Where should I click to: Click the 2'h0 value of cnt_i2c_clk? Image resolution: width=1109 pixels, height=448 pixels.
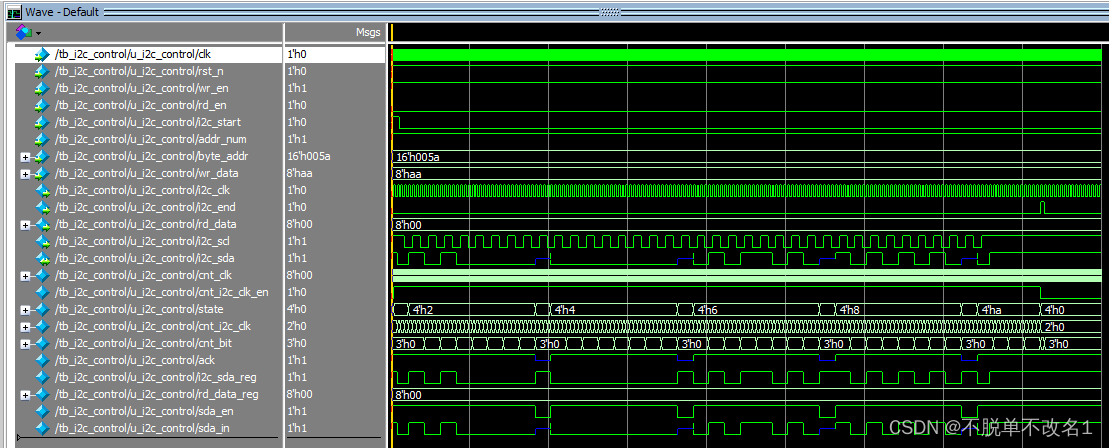298,326
